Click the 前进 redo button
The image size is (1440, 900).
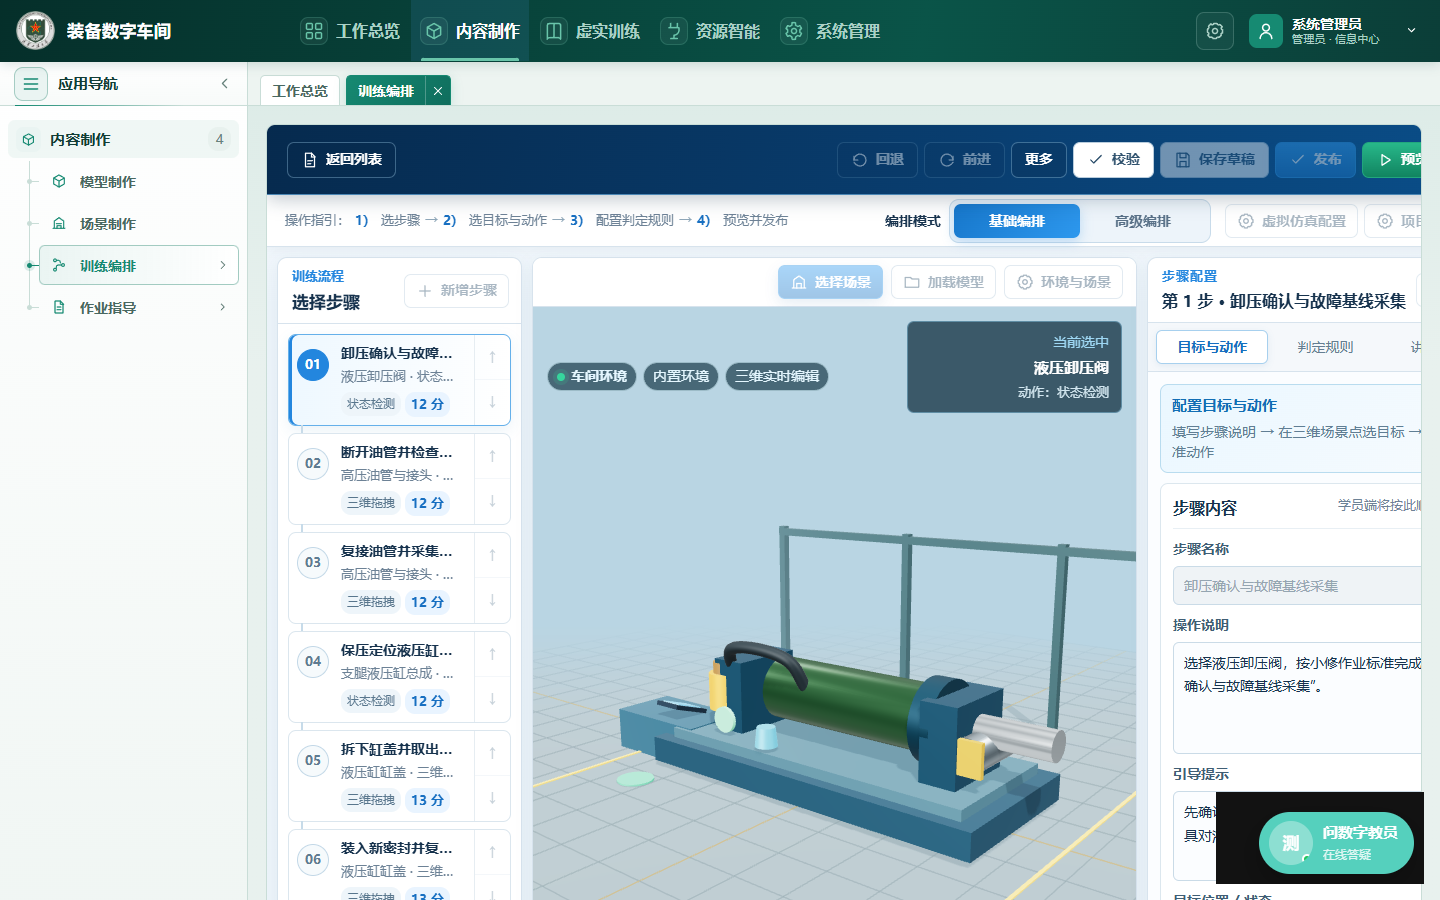point(965,160)
